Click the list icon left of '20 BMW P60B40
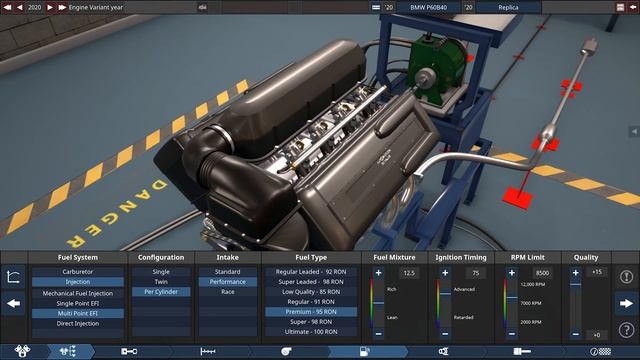Screen dimensions: 640x360 [x=376, y=7]
